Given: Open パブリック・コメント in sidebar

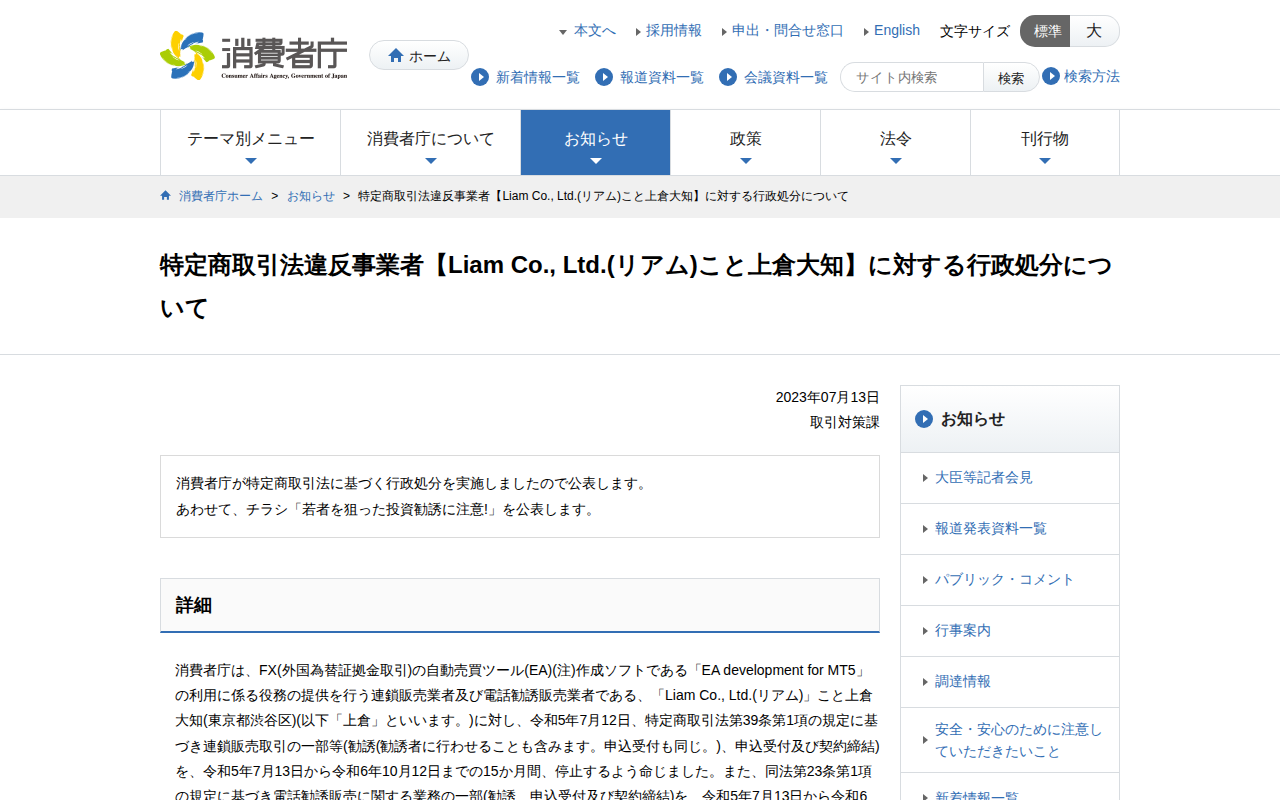Looking at the screenshot, I should (x=1010, y=580).
